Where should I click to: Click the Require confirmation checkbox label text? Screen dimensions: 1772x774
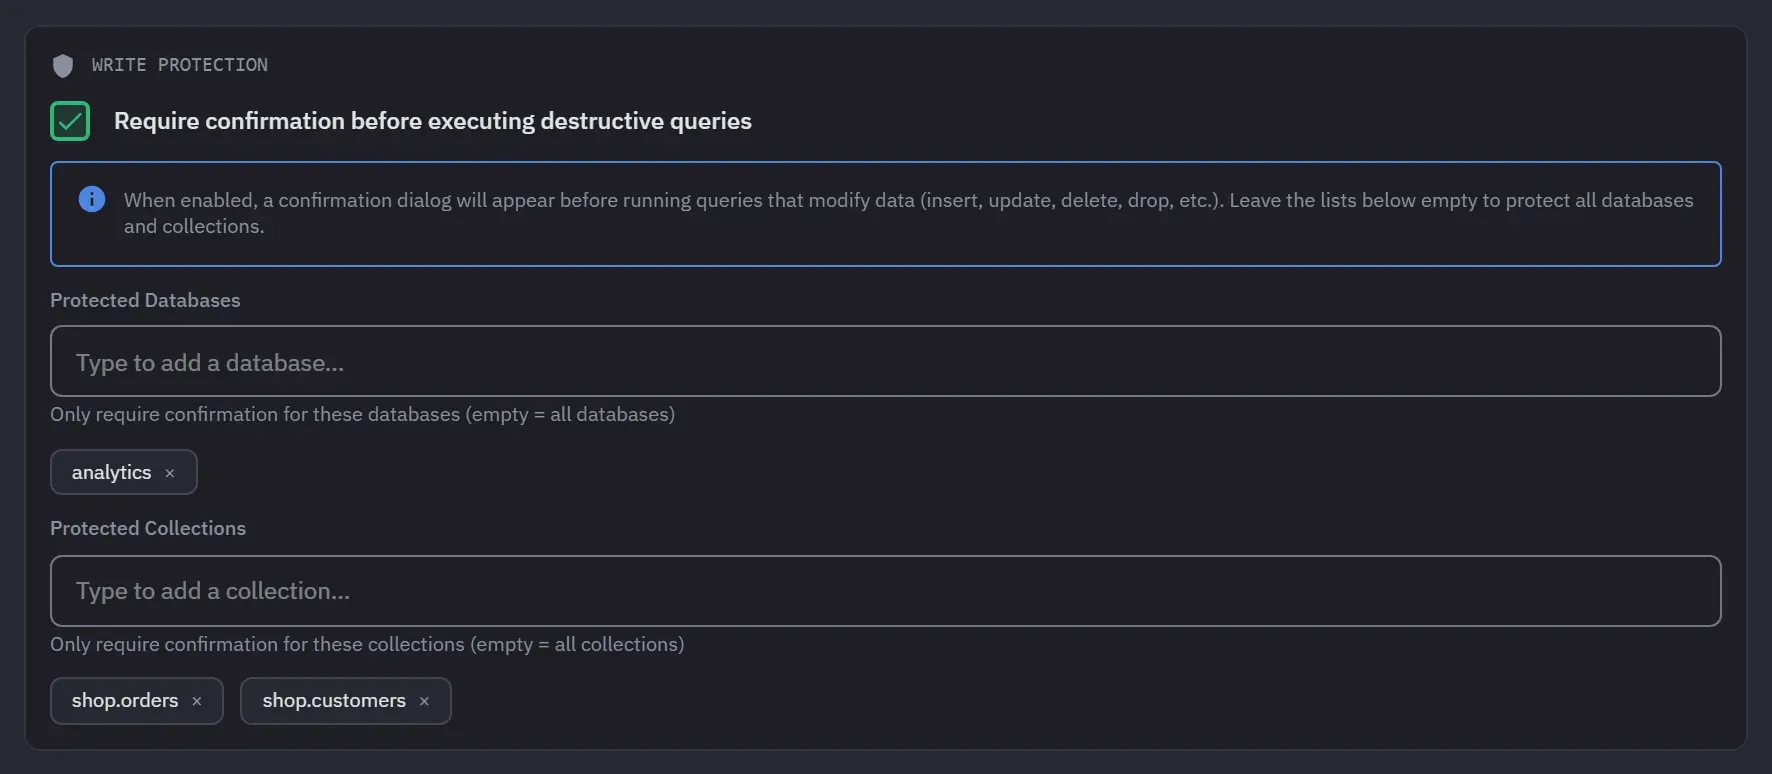pyautogui.click(x=433, y=121)
